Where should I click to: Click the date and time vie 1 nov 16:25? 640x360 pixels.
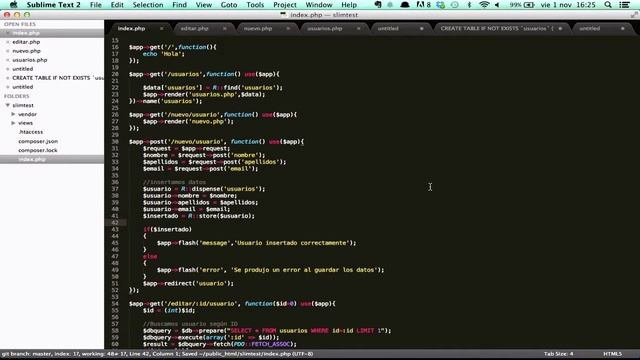pyautogui.click(x=568, y=5)
